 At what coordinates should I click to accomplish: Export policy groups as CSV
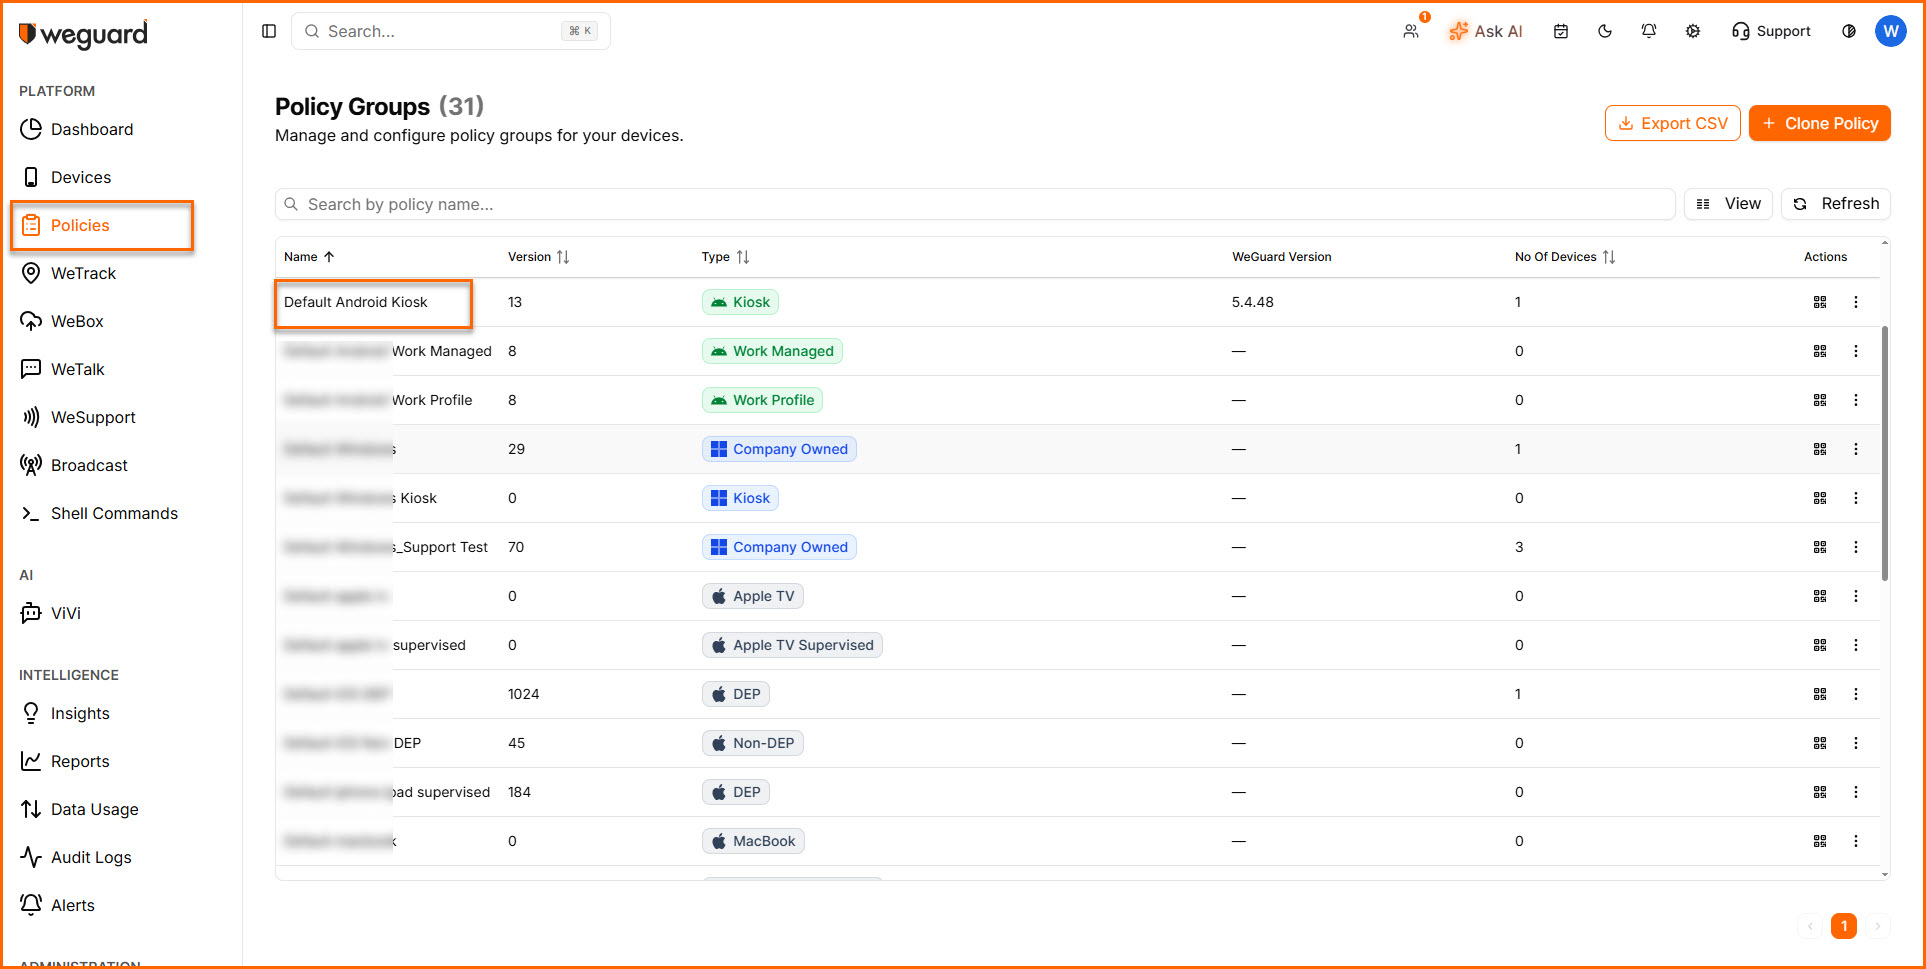[x=1672, y=123]
